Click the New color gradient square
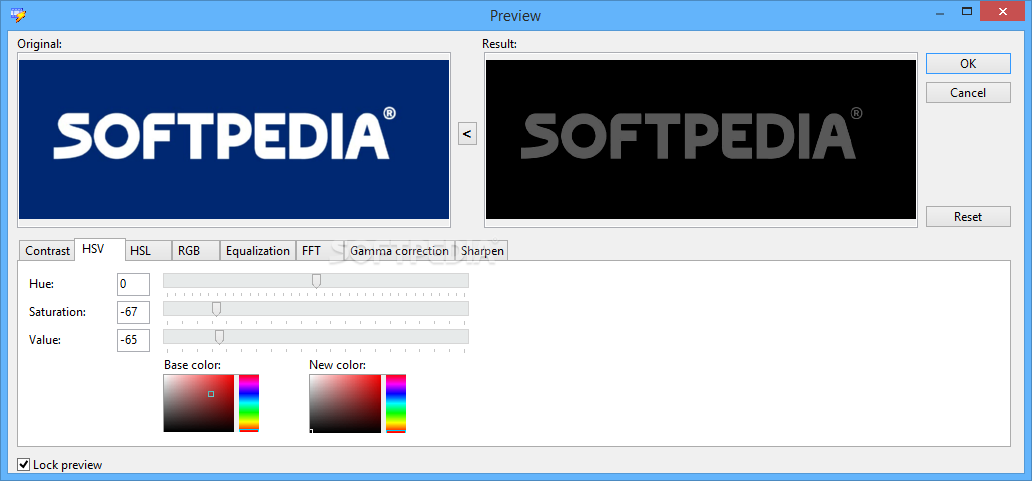 pyautogui.click(x=345, y=403)
